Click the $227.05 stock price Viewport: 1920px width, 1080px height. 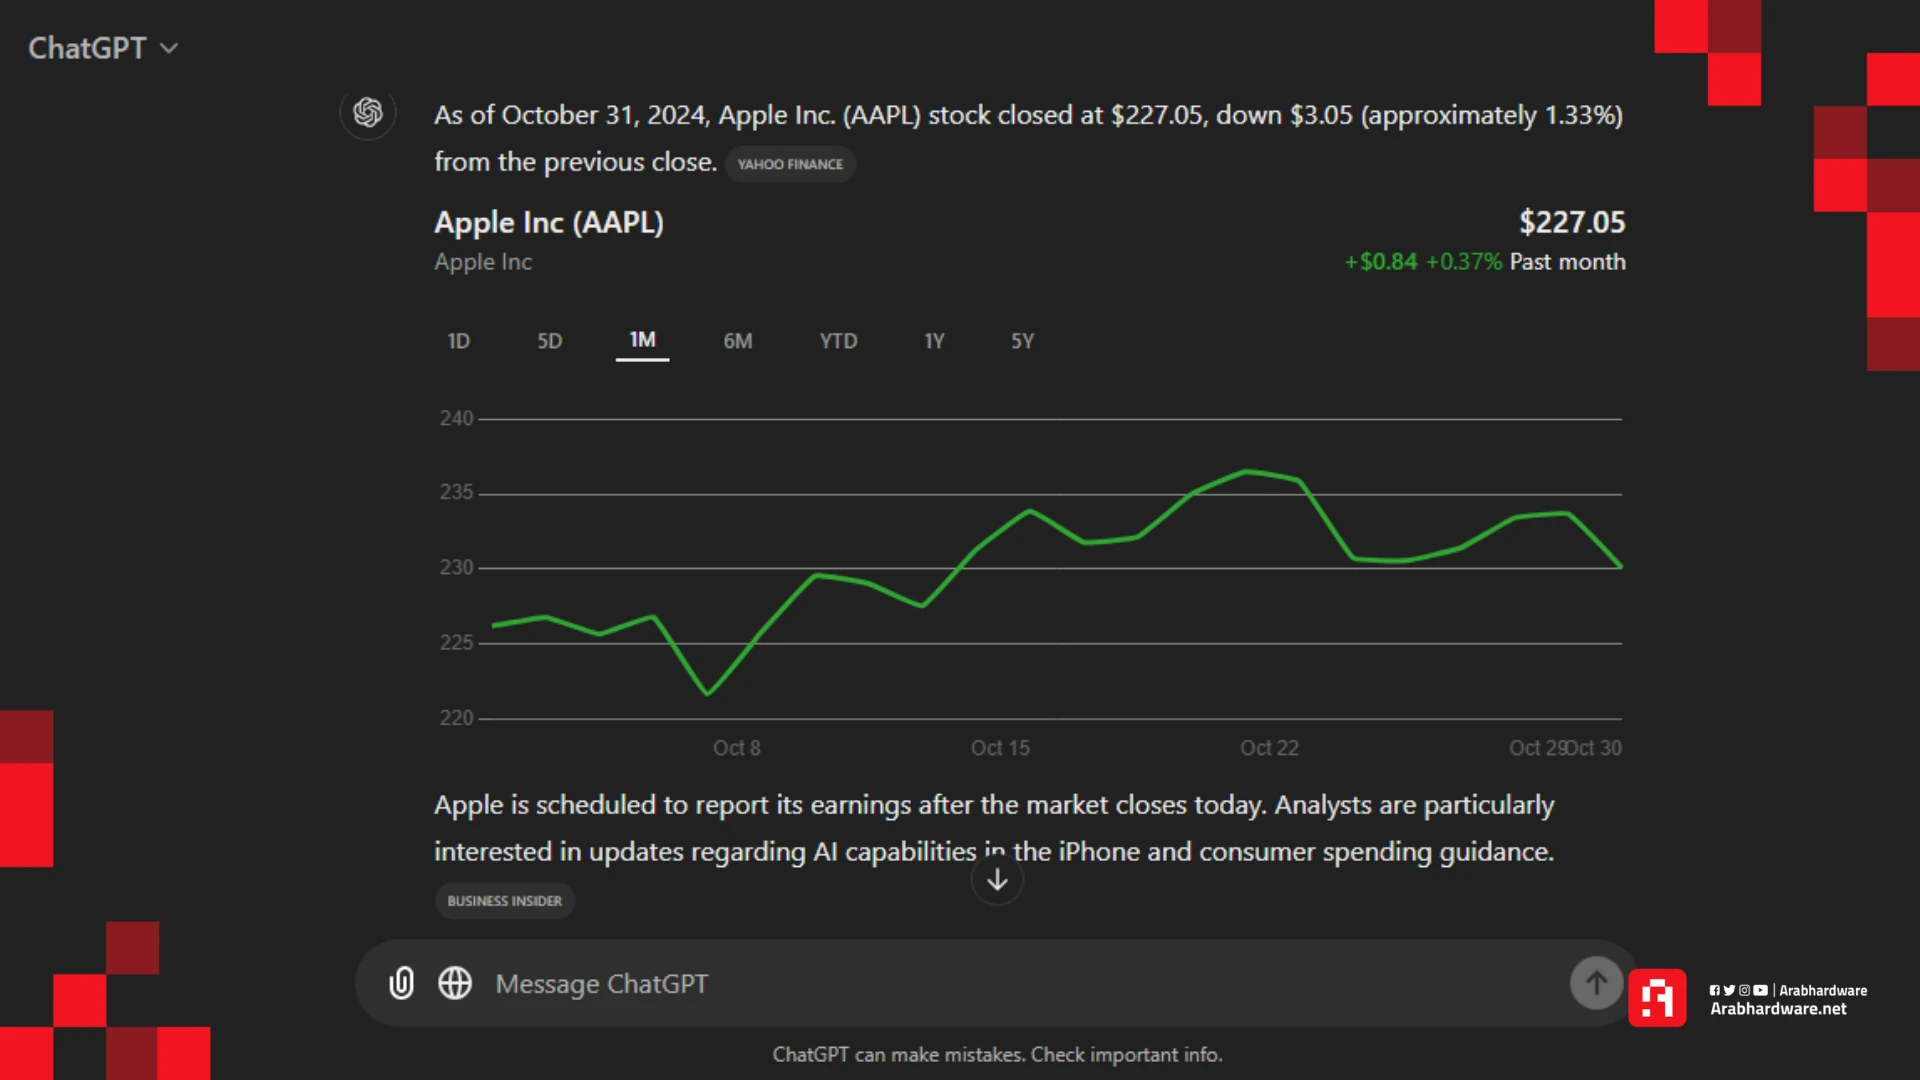pos(1572,222)
